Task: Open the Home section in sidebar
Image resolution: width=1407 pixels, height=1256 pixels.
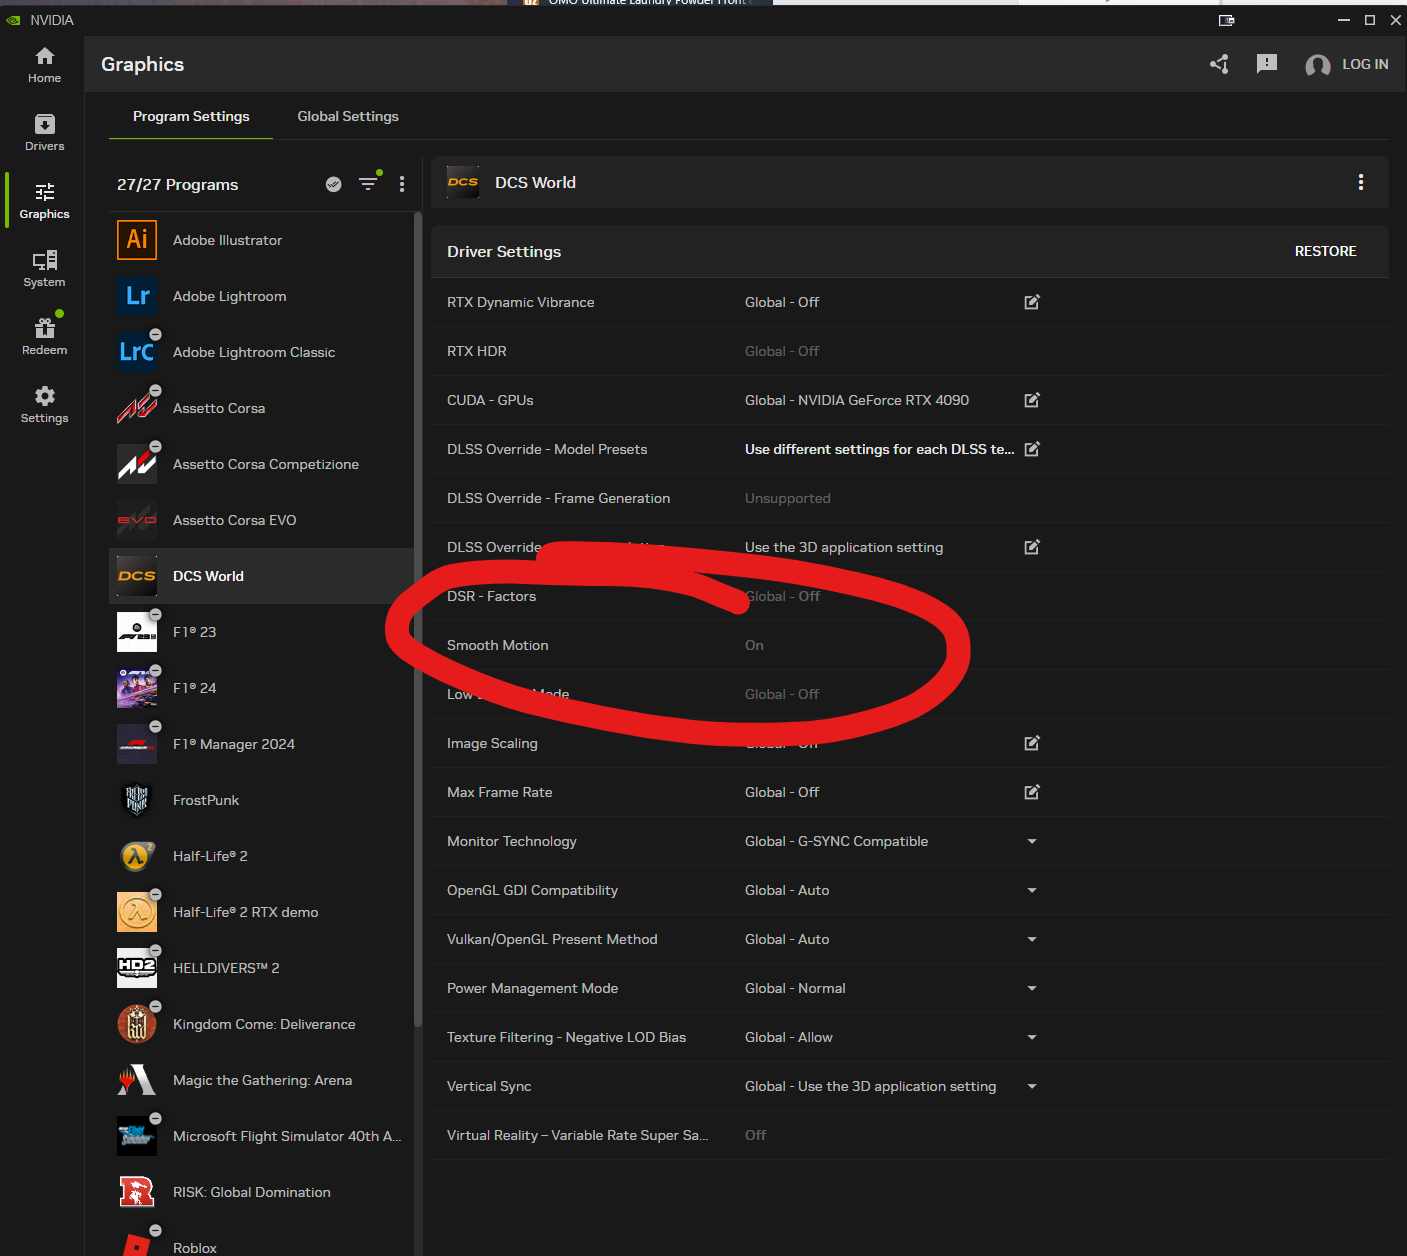Action: [44, 65]
